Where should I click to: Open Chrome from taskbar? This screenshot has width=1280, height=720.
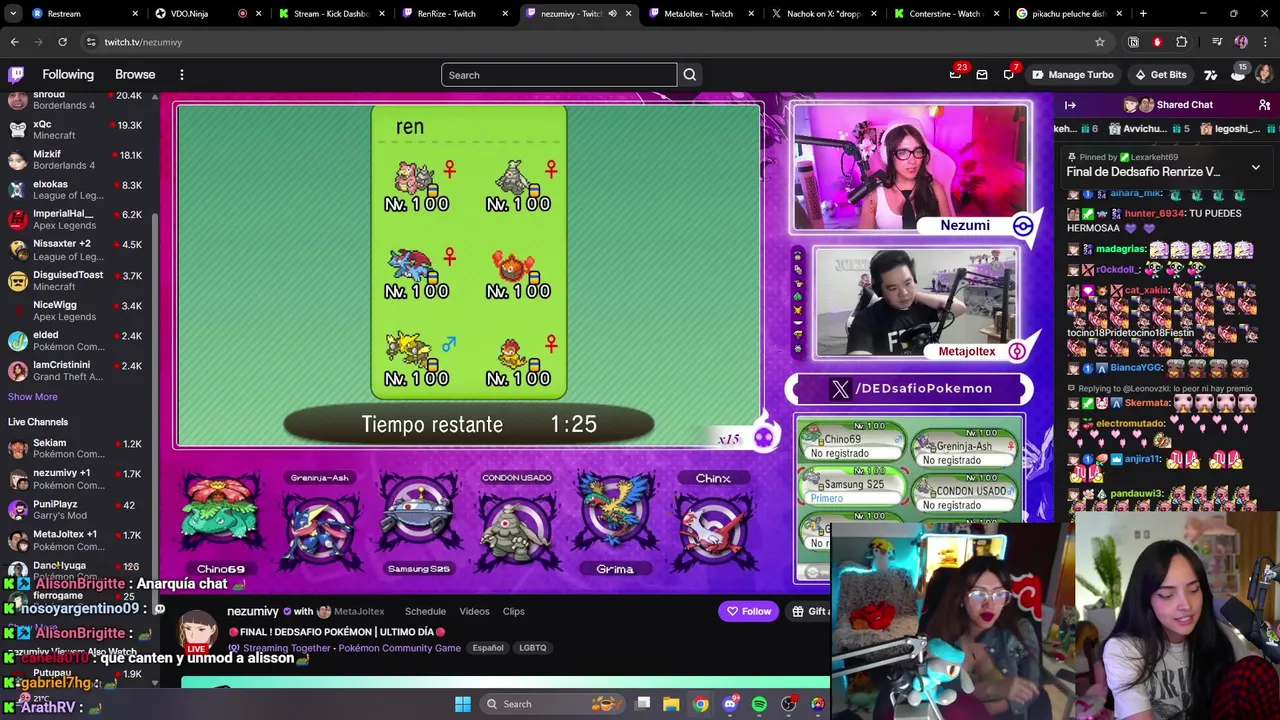pos(701,704)
